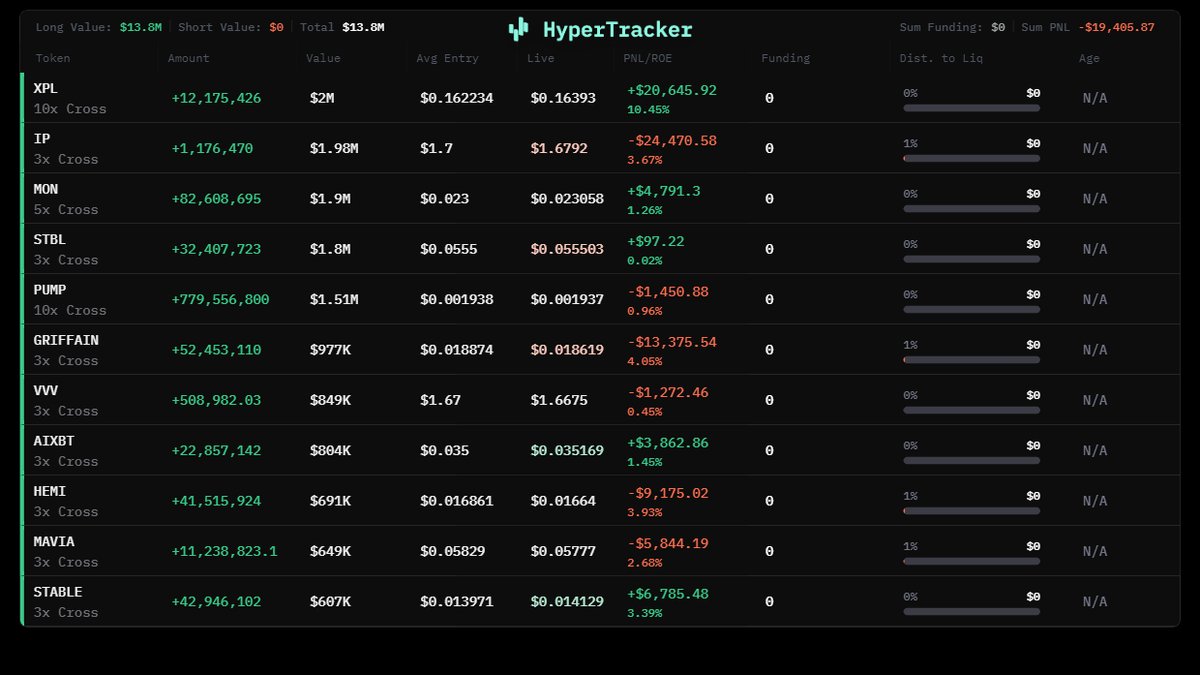Sort by the Avg Entry column header
1200x675 pixels.
(447, 58)
